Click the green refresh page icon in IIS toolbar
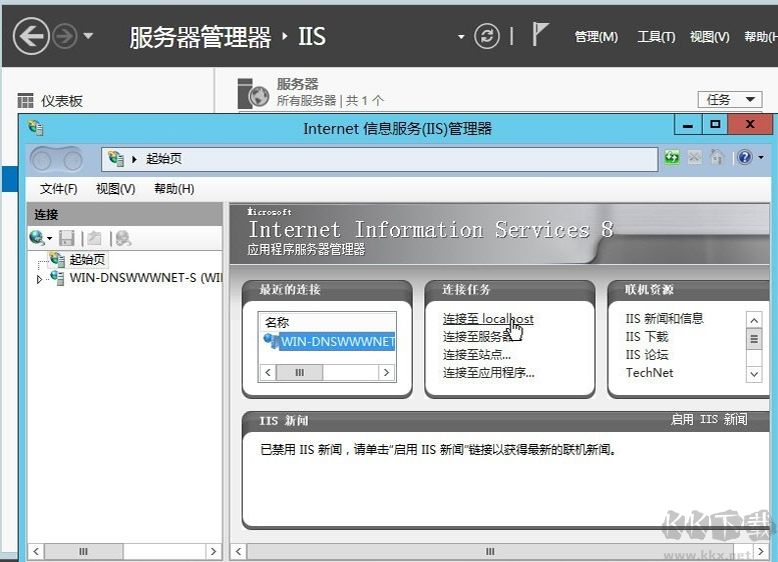Image resolution: width=778 pixels, height=562 pixels. 672,158
